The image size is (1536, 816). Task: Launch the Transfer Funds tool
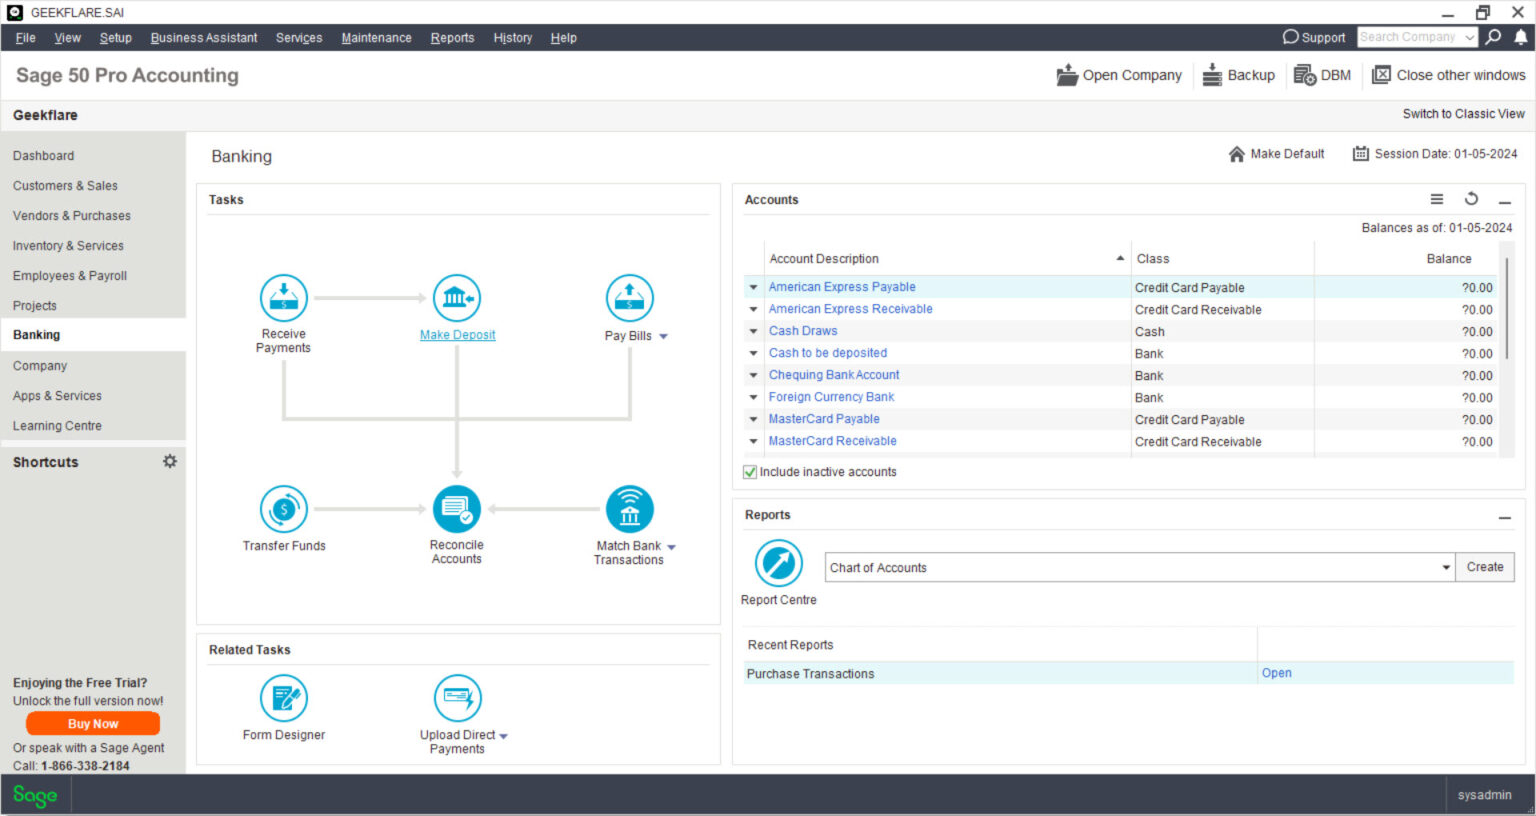pyautogui.click(x=284, y=507)
